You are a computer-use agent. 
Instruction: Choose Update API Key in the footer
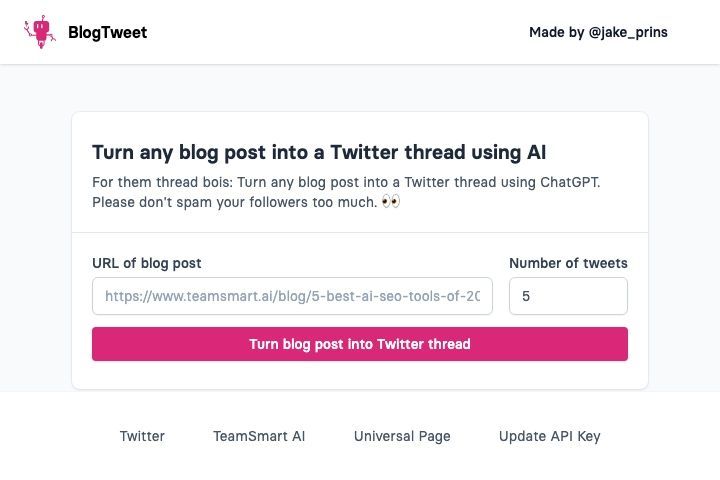pos(549,436)
